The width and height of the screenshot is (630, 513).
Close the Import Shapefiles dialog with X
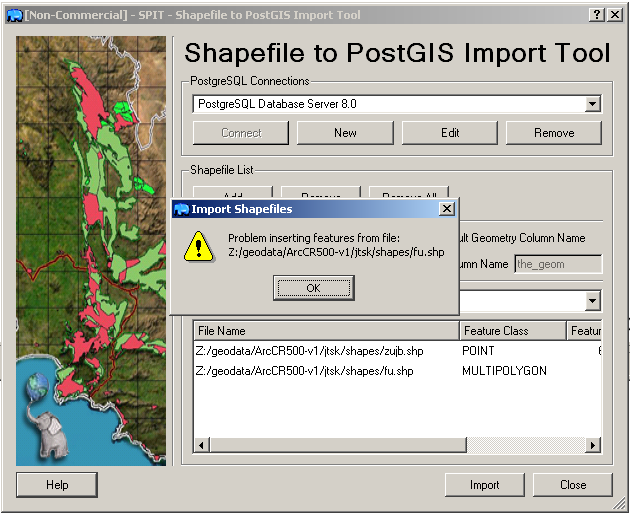point(446,208)
